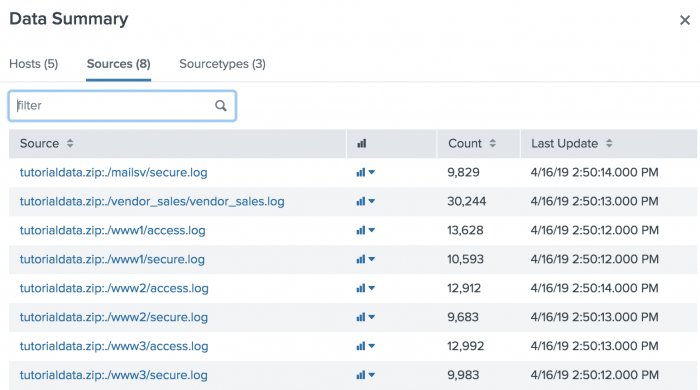This screenshot has height=390, width=700.
Task: Open the vendor_sales/vendor_sales.log source link
Action: click(x=152, y=201)
